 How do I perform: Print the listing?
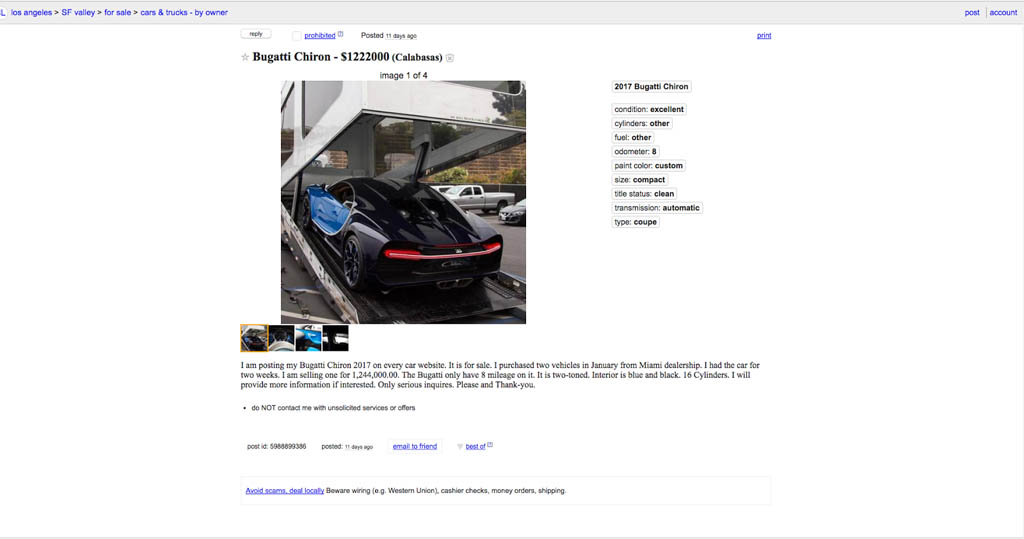point(764,36)
